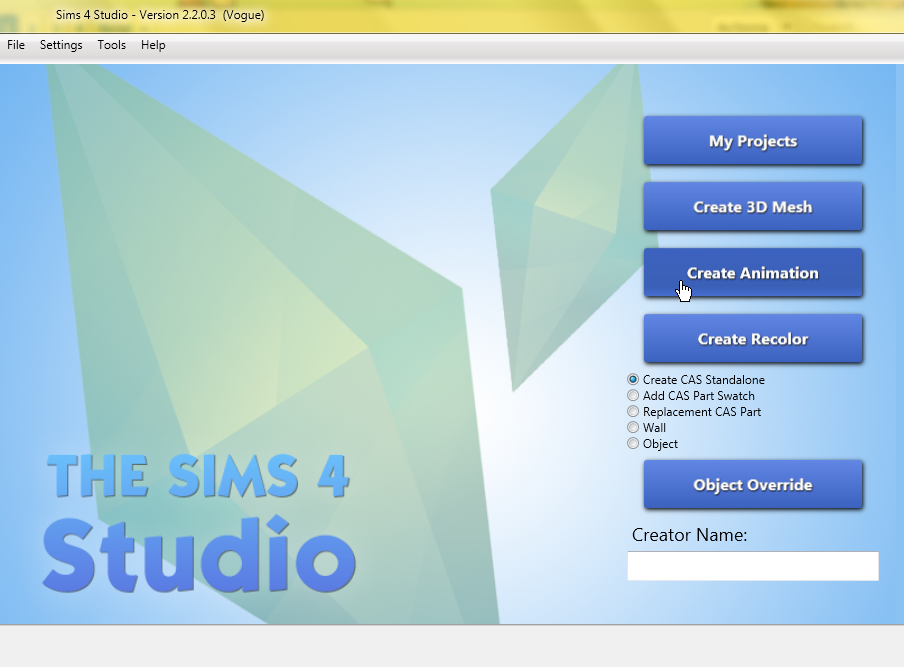
Task: Open the File menu
Action: (x=15, y=45)
